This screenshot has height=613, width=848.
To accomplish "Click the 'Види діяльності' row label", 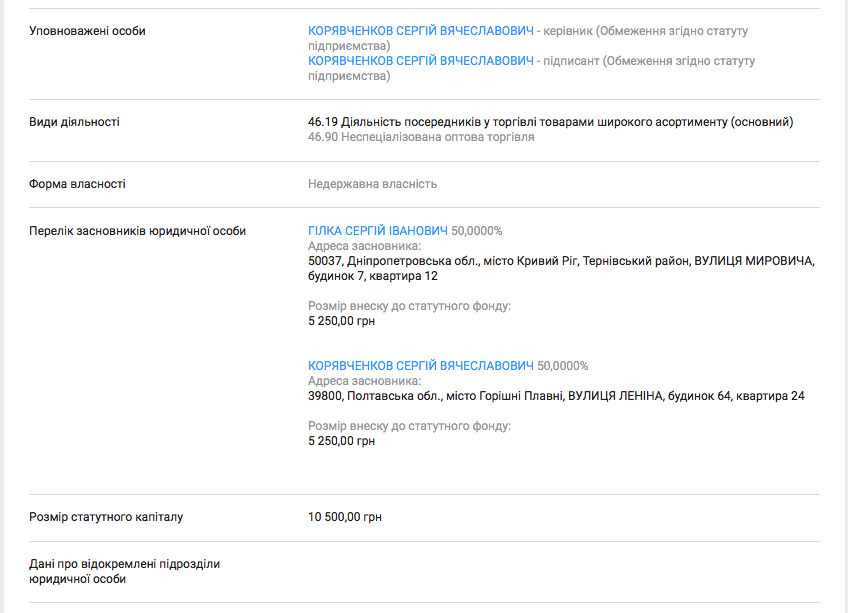I will tap(74, 122).
